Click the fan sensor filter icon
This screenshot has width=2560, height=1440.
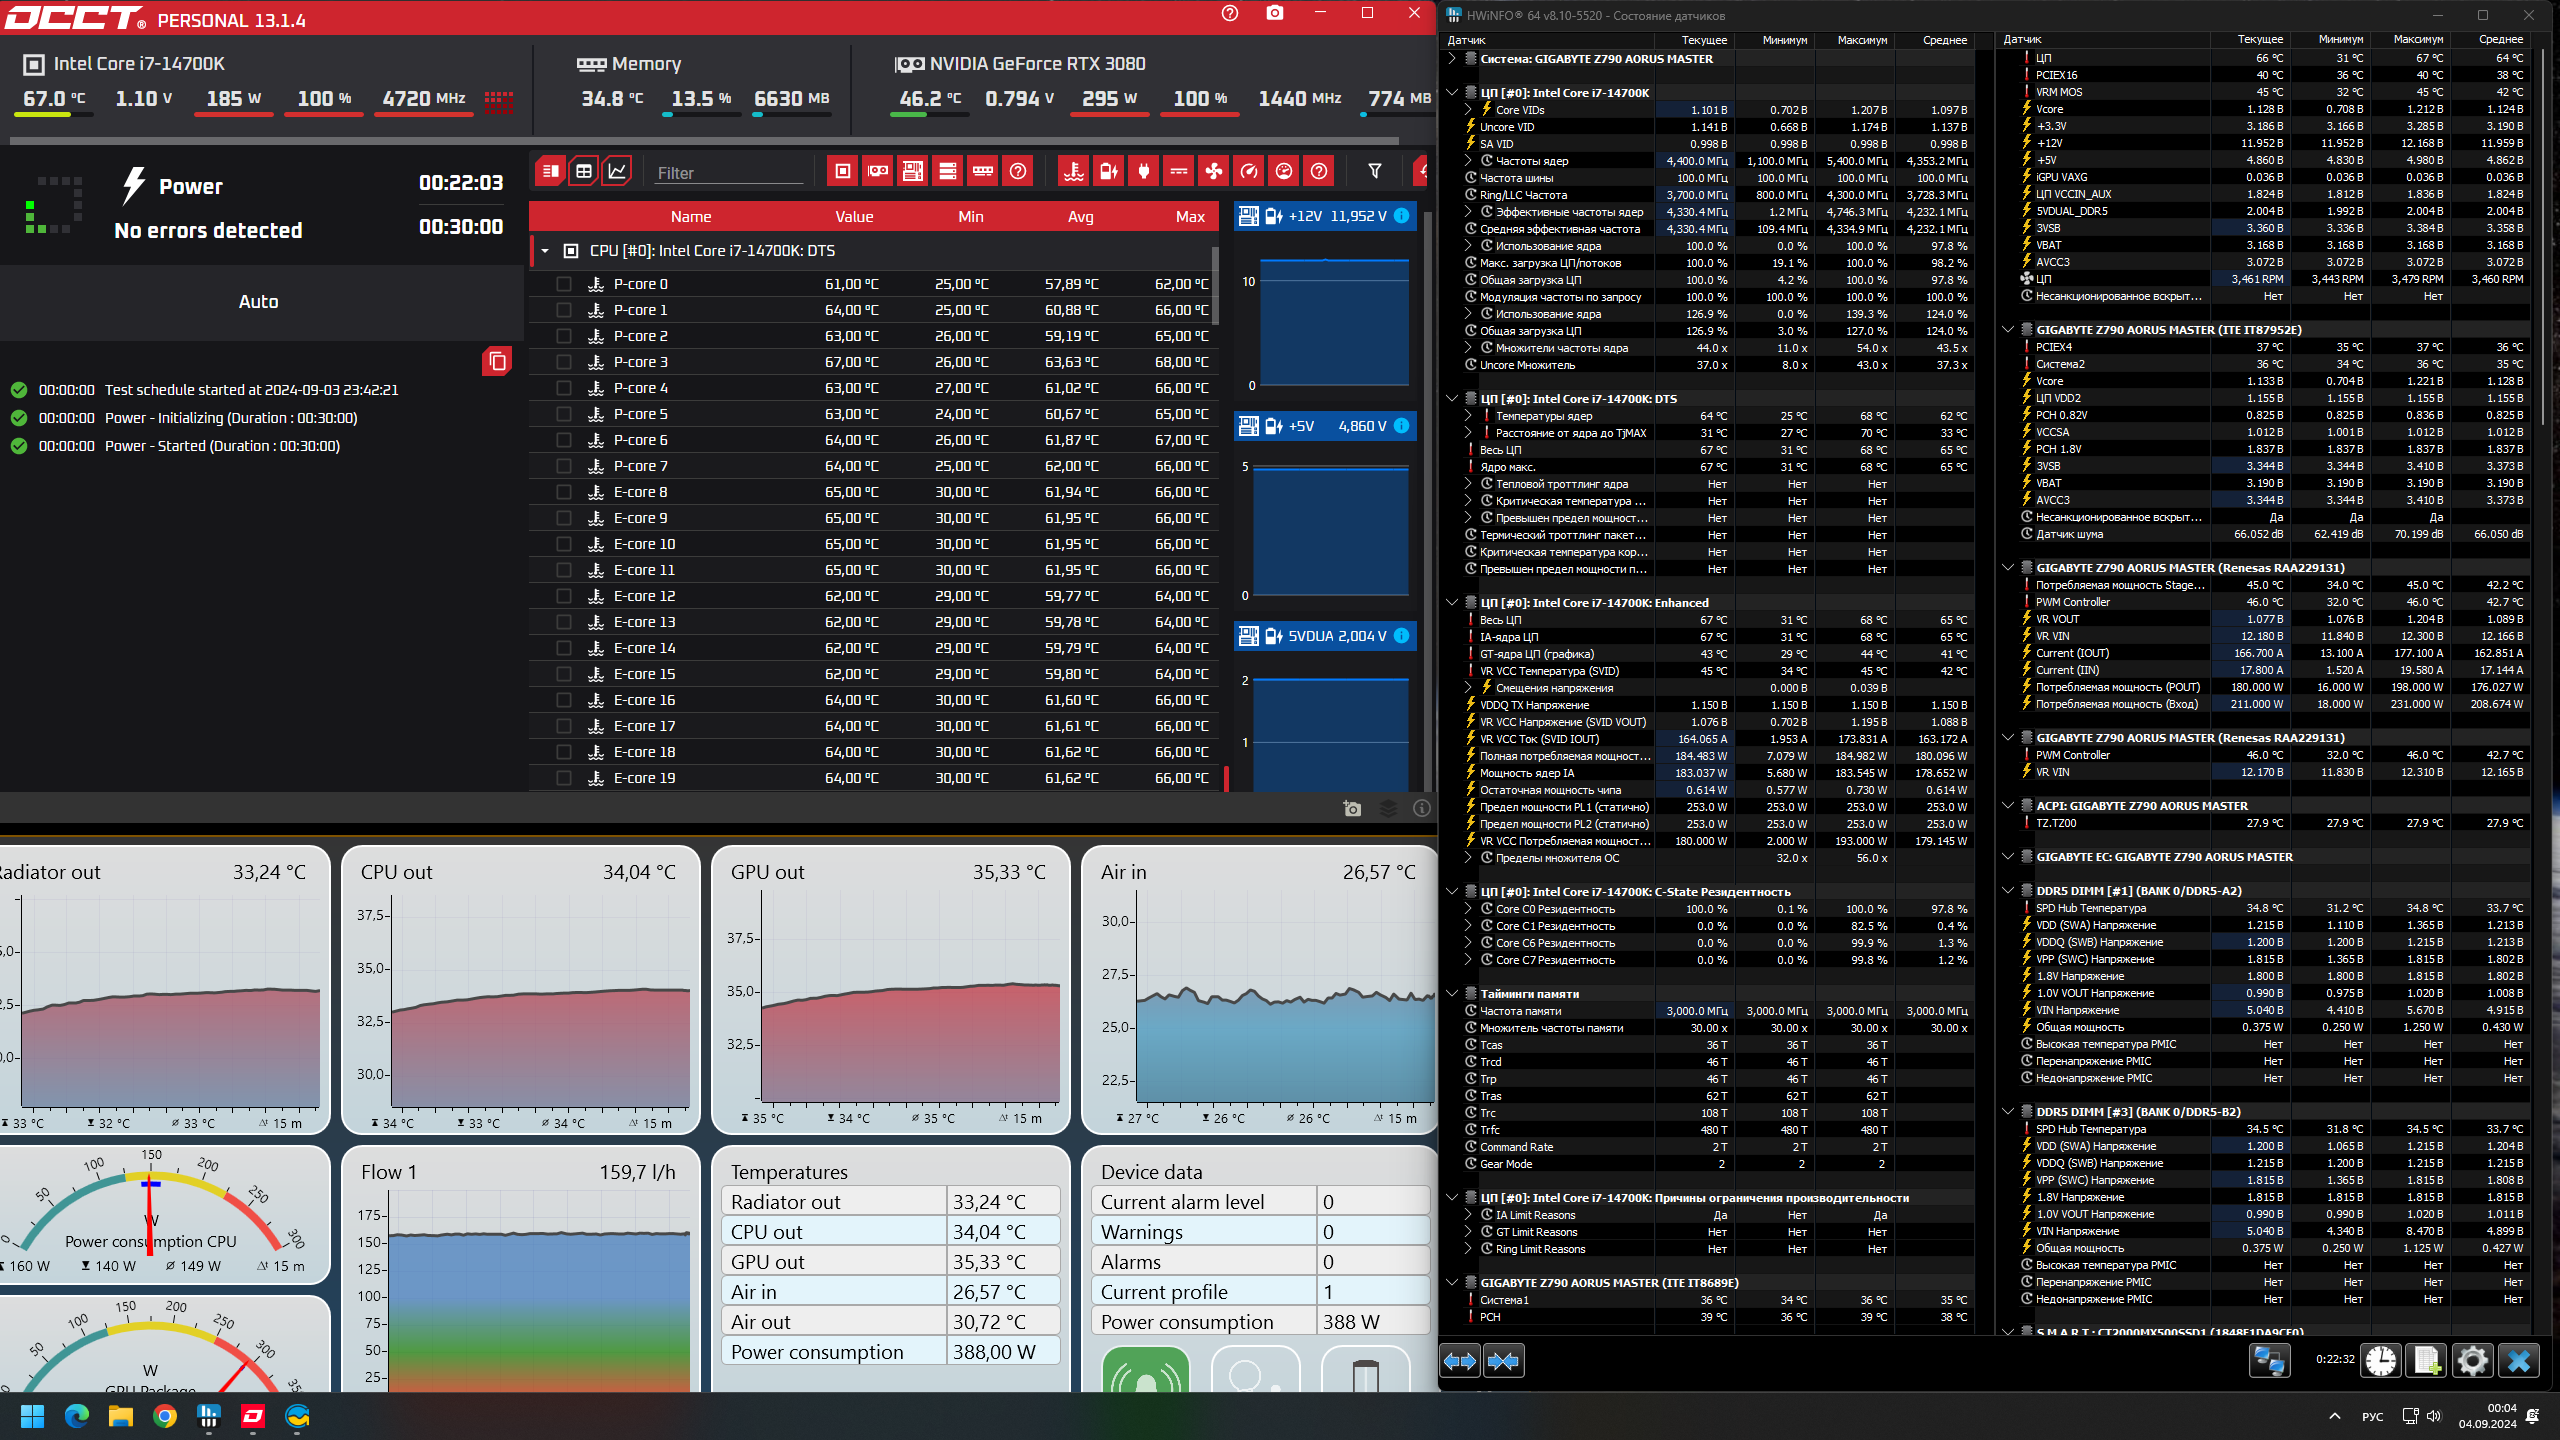(x=1213, y=172)
